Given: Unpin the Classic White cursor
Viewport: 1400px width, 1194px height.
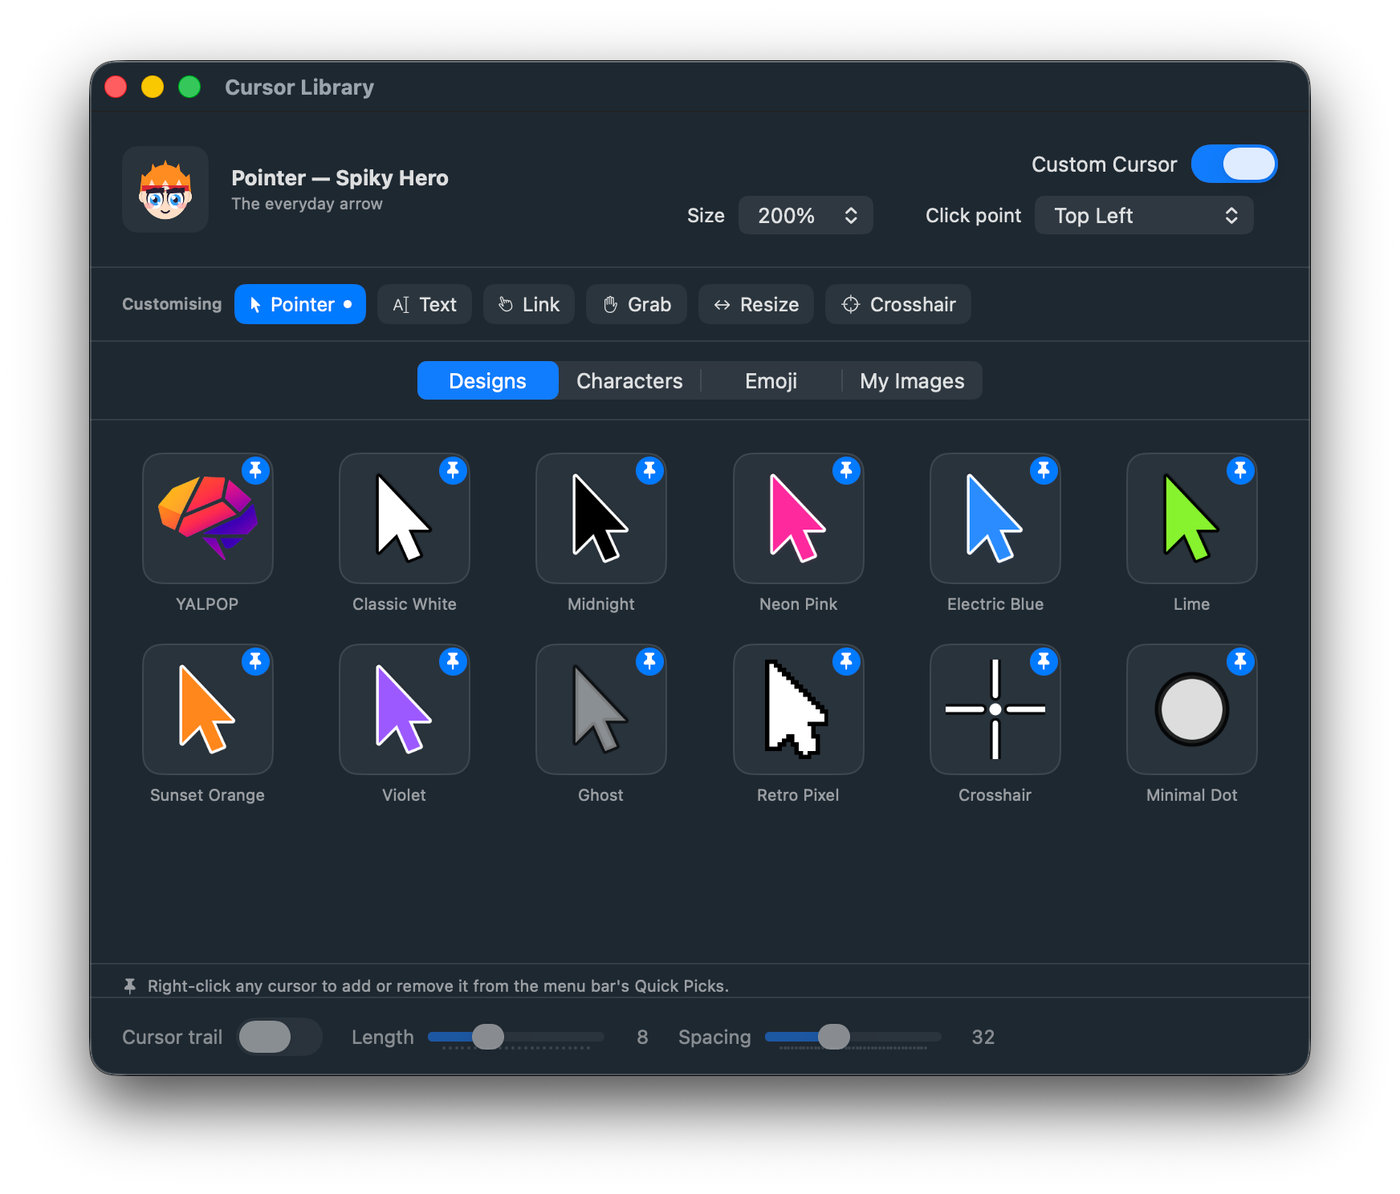Looking at the screenshot, I should pyautogui.click(x=453, y=470).
